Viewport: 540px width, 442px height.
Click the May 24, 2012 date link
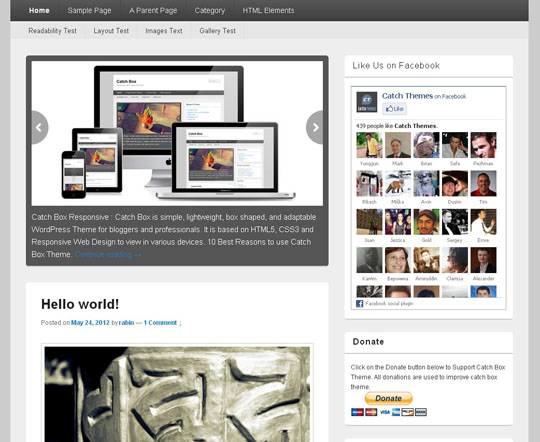point(90,323)
